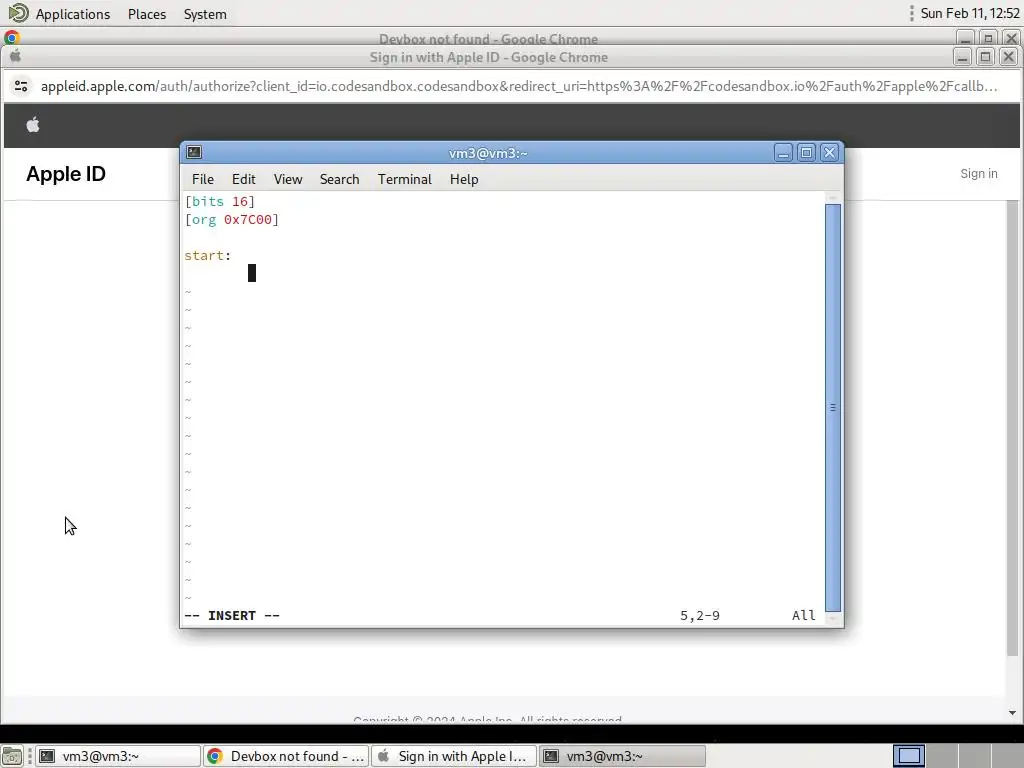Click the terminal icon in terminal title bar
This screenshot has height=768, width=1024.
click(194, 152)
